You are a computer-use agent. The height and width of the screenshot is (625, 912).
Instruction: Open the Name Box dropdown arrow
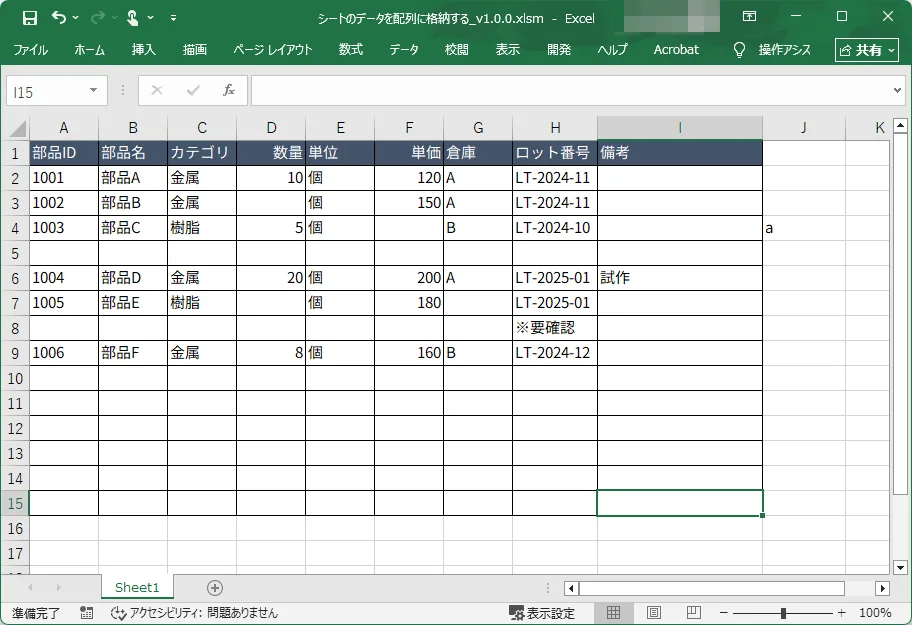pos(94,91)
